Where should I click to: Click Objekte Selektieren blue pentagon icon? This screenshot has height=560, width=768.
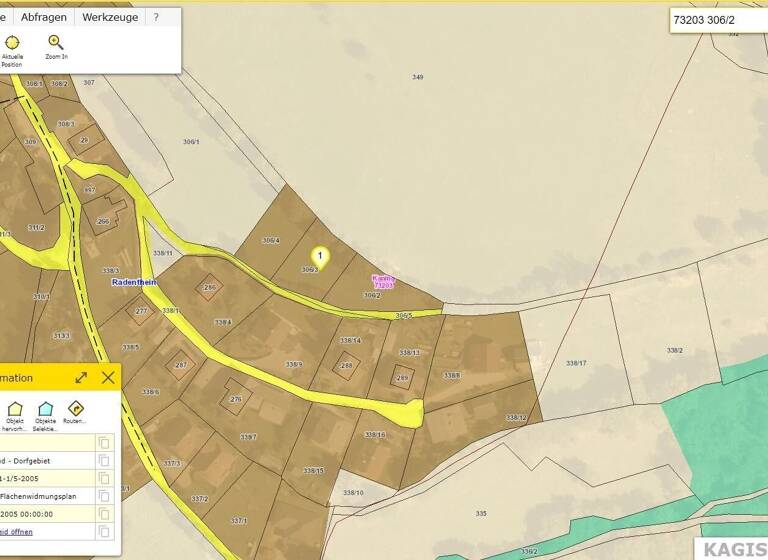coord(45,409)
